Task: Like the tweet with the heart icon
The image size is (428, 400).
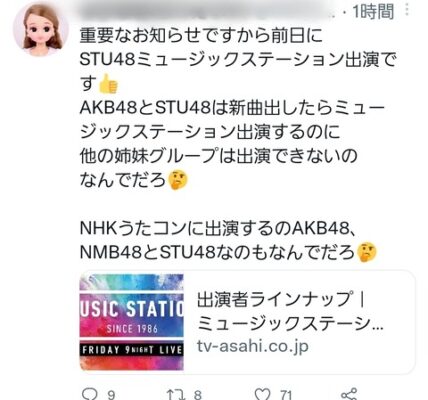Action: (262, 395)
